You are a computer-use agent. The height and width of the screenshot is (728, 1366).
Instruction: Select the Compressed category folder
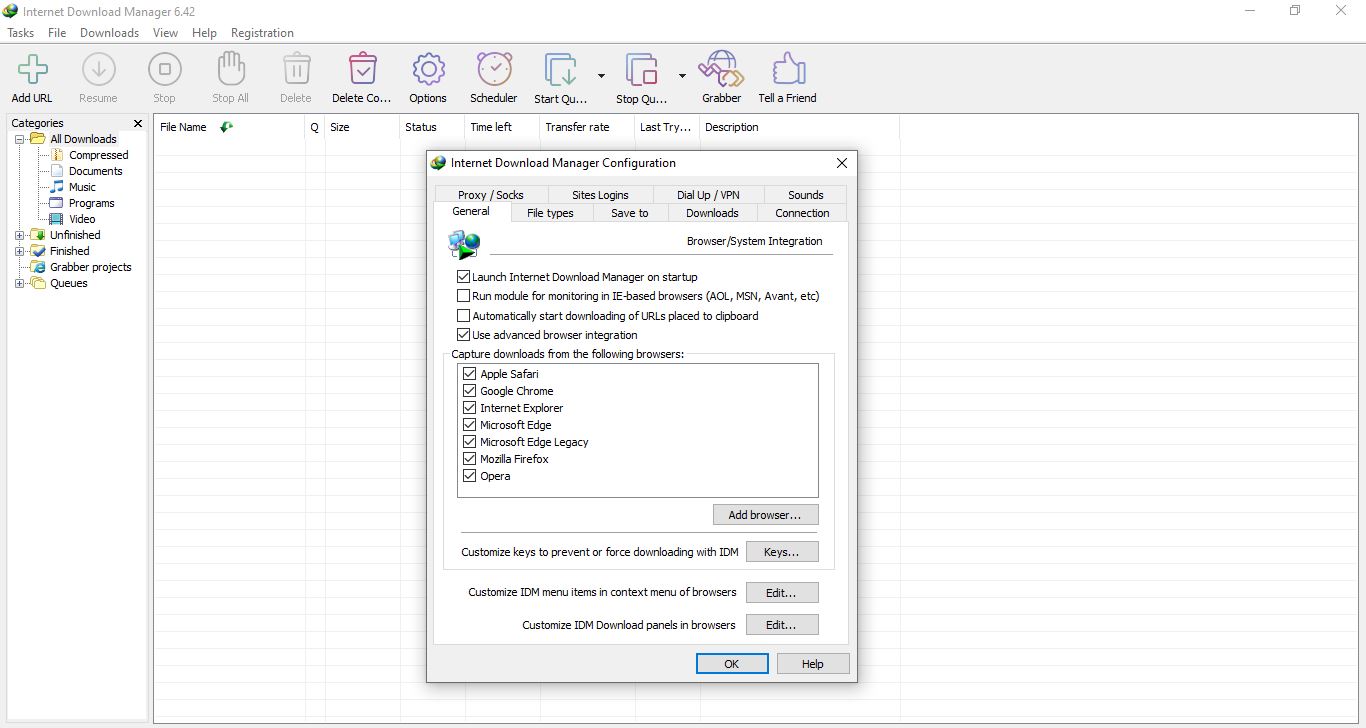pos(98,155)
